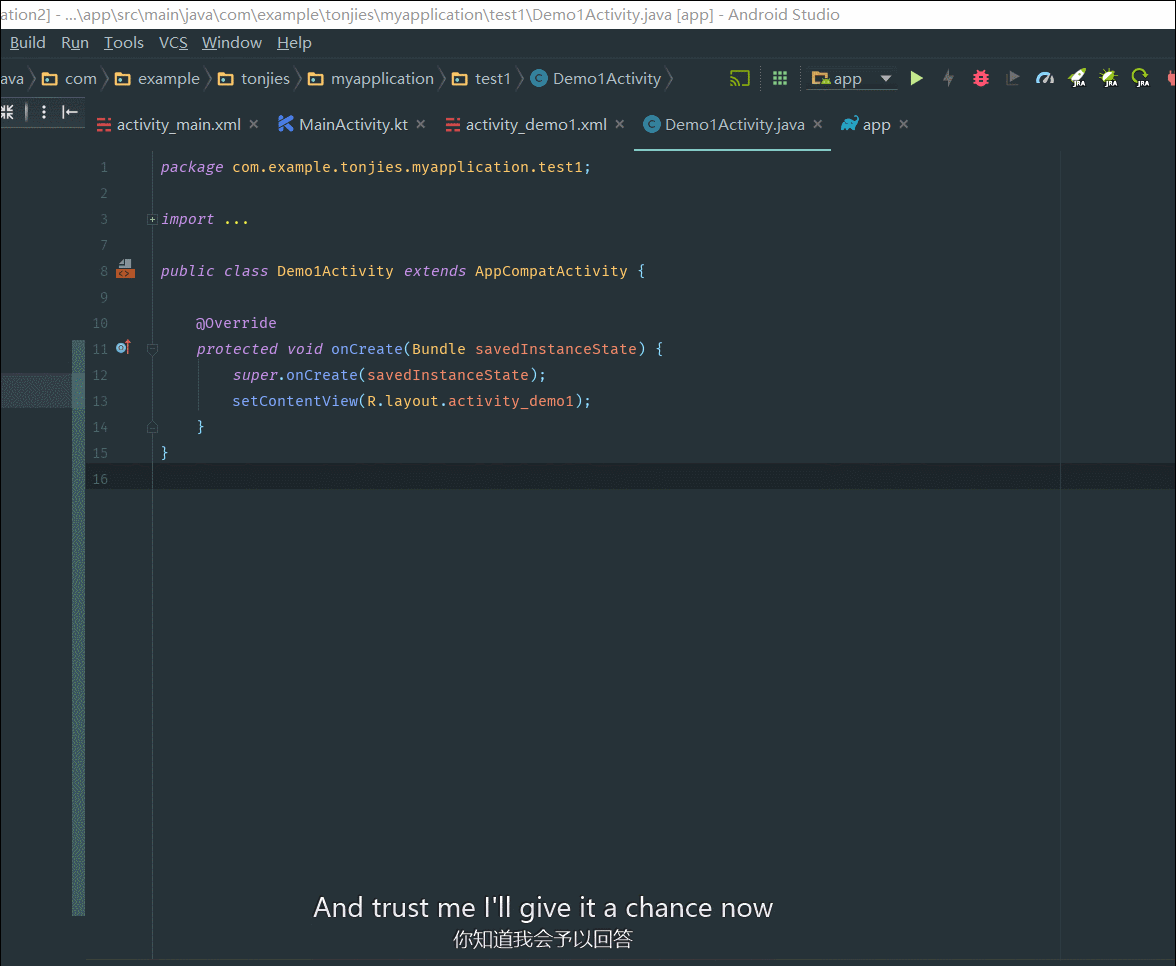Click the JRebel rocket run icon
The height and width of the screenshot is (966, 1176).
(x=1077, y=78)
